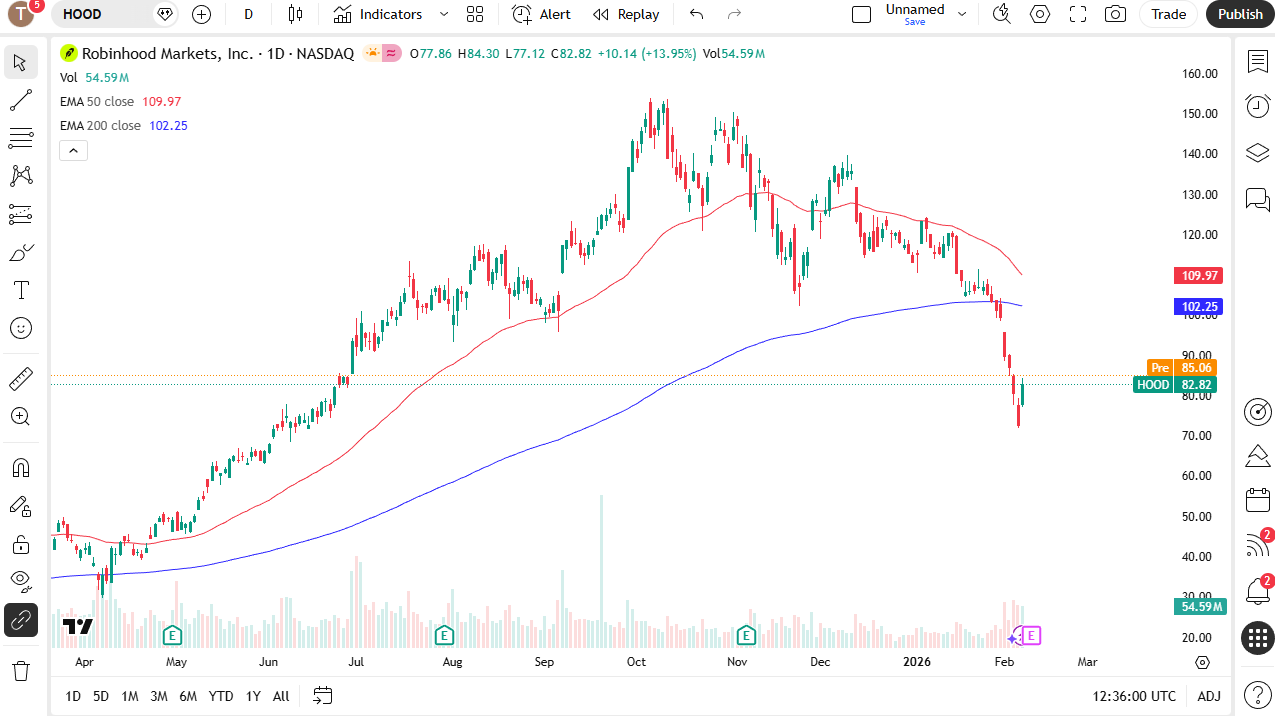1275x716 pixels.
Task: Redo the last chart action
Action: [x=734, y=14]
